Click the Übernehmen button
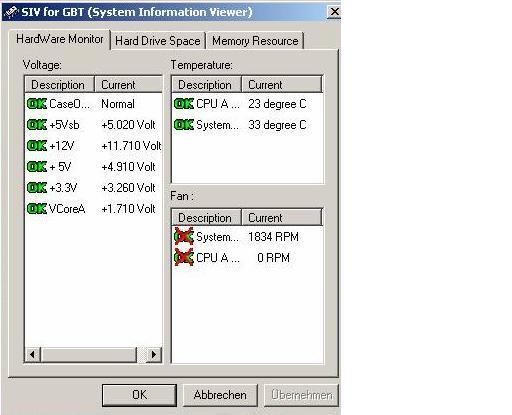The height and width of the screenshot is (415, 512). (301, 395)
